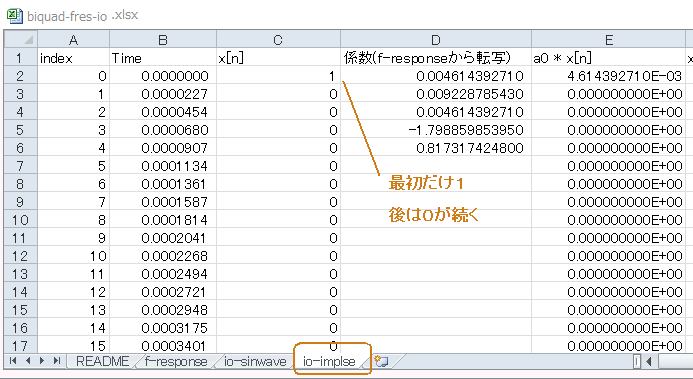Click the Select All corner triangle
Viewport: 693px width, 379px height.
[21, 40]
